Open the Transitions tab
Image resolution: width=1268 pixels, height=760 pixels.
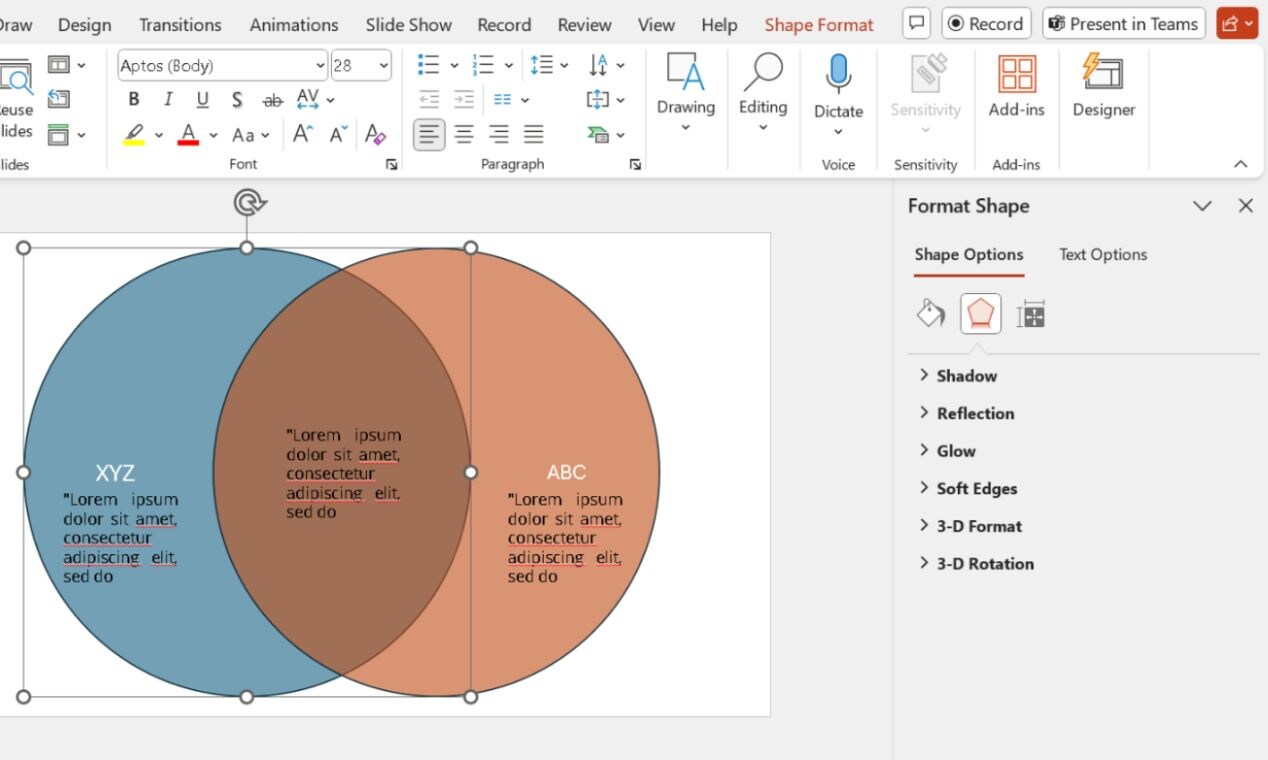[180, 25]
